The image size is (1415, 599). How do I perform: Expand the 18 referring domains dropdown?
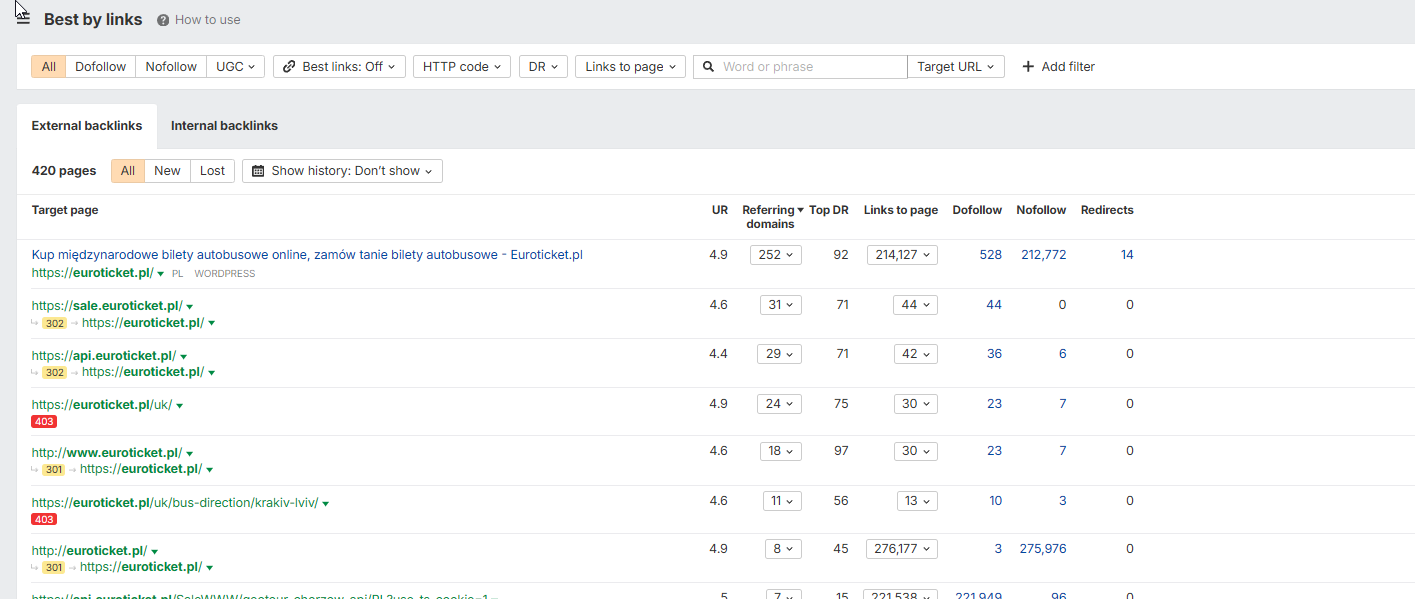779,451
